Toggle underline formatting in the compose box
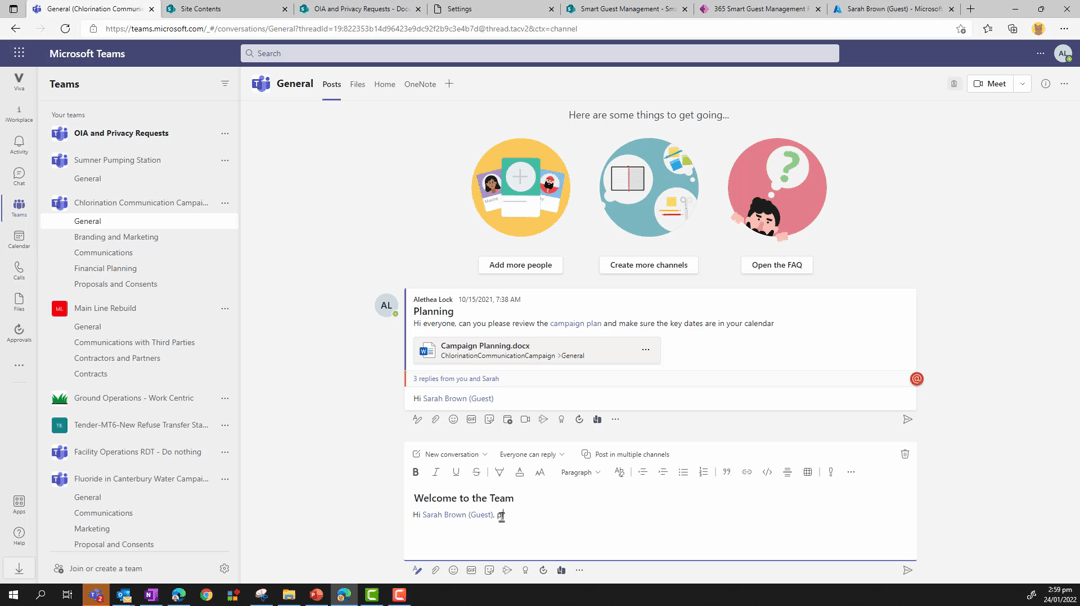Image resolution: width=1080 pixels, height=606 pixels. coord(456,472)
